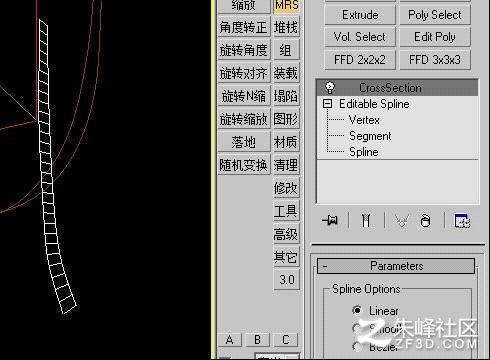
Task: Select the Bezier spline option
Action: pos(357,346)
